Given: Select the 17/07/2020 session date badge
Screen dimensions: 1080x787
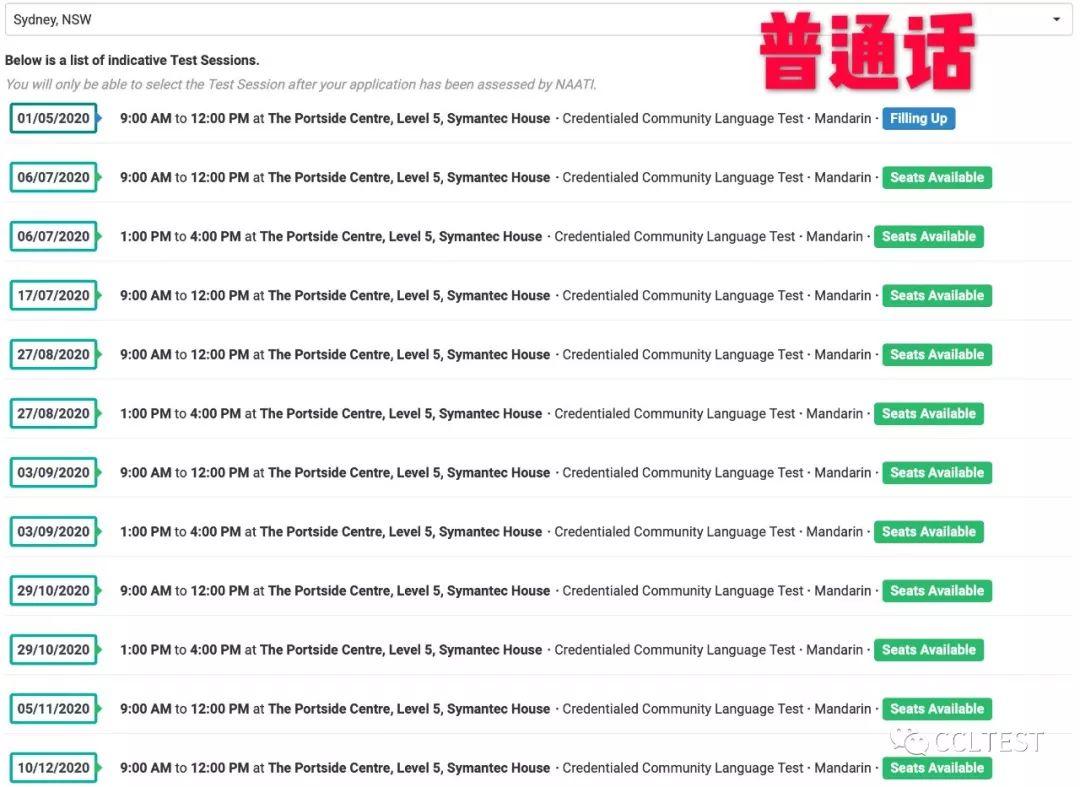Looking at the screenshot, I should coord(54,295).
